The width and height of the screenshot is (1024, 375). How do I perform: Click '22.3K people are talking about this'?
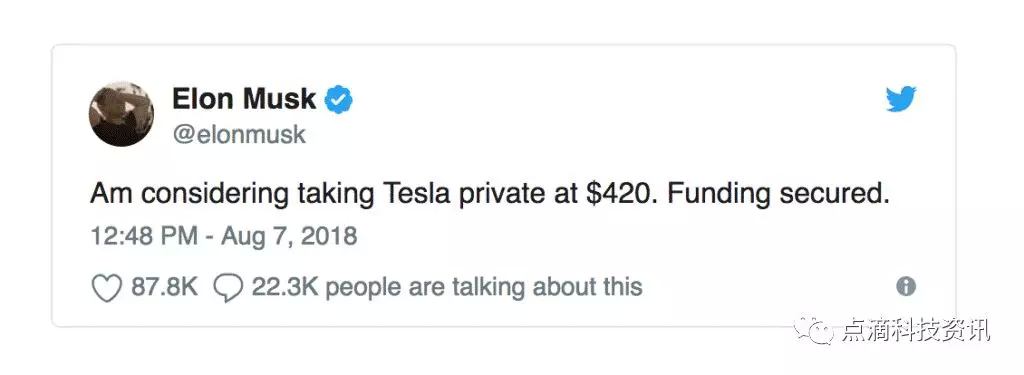(x=447, y=287)
